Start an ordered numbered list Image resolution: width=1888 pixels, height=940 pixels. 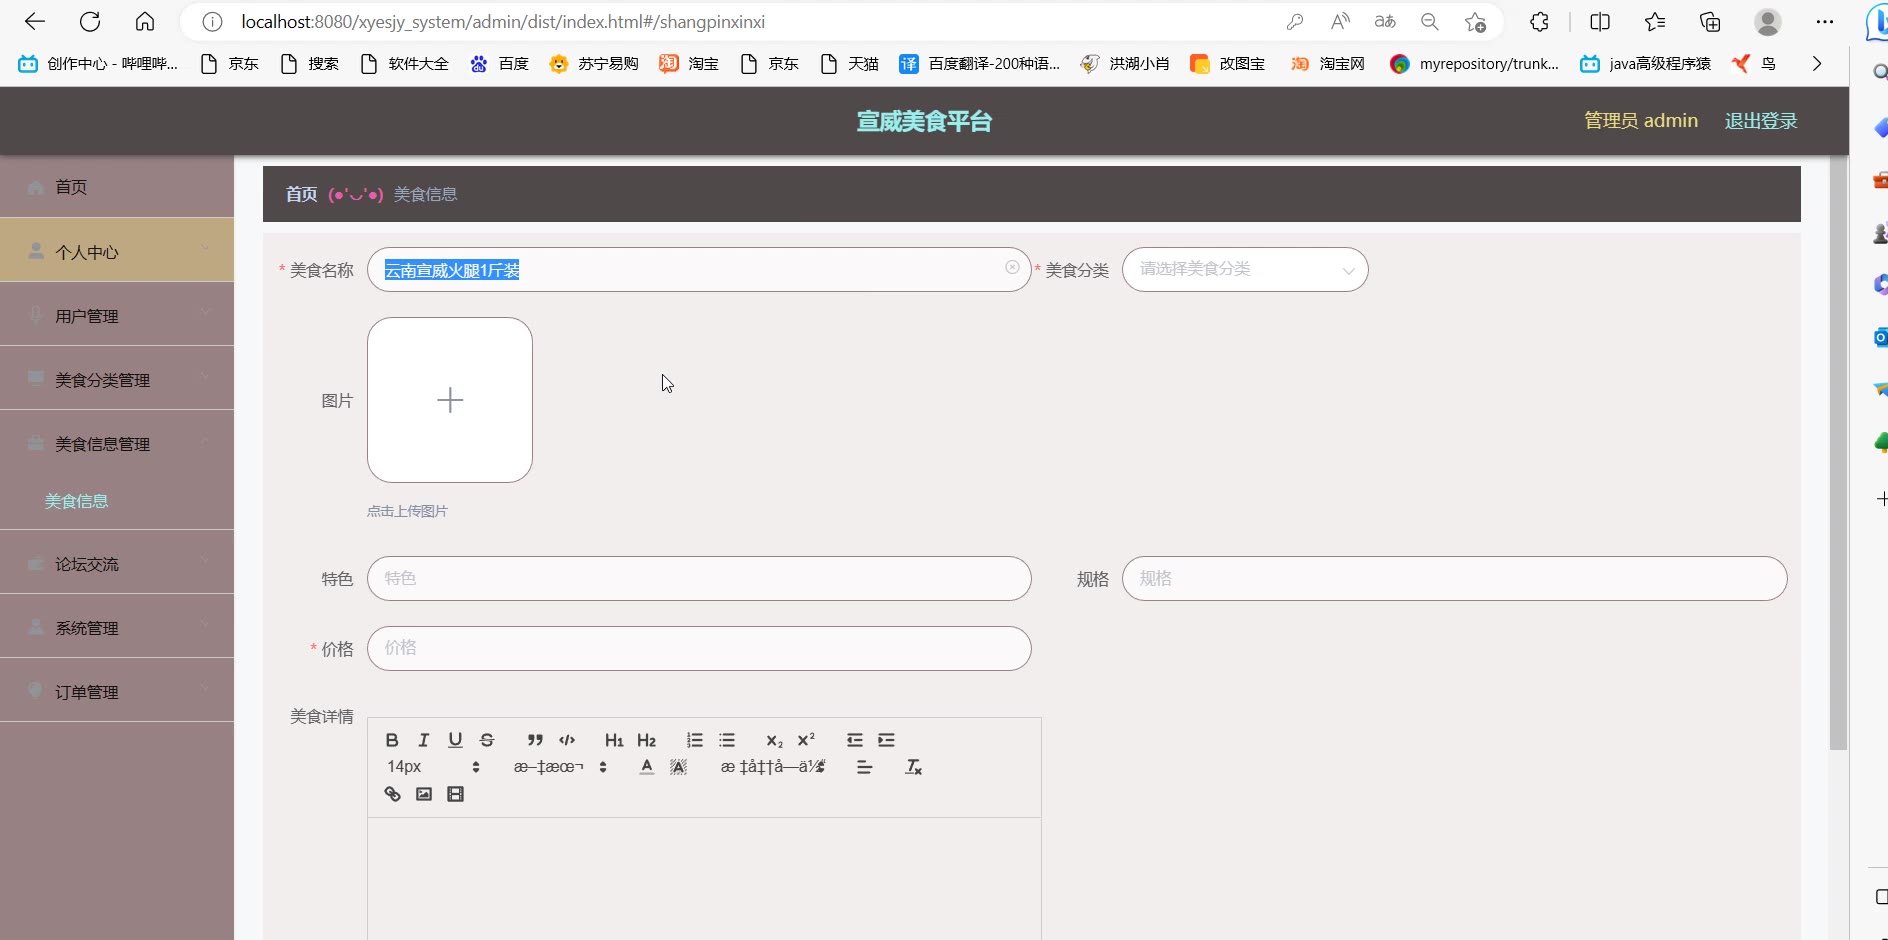[x=695, y=740]
